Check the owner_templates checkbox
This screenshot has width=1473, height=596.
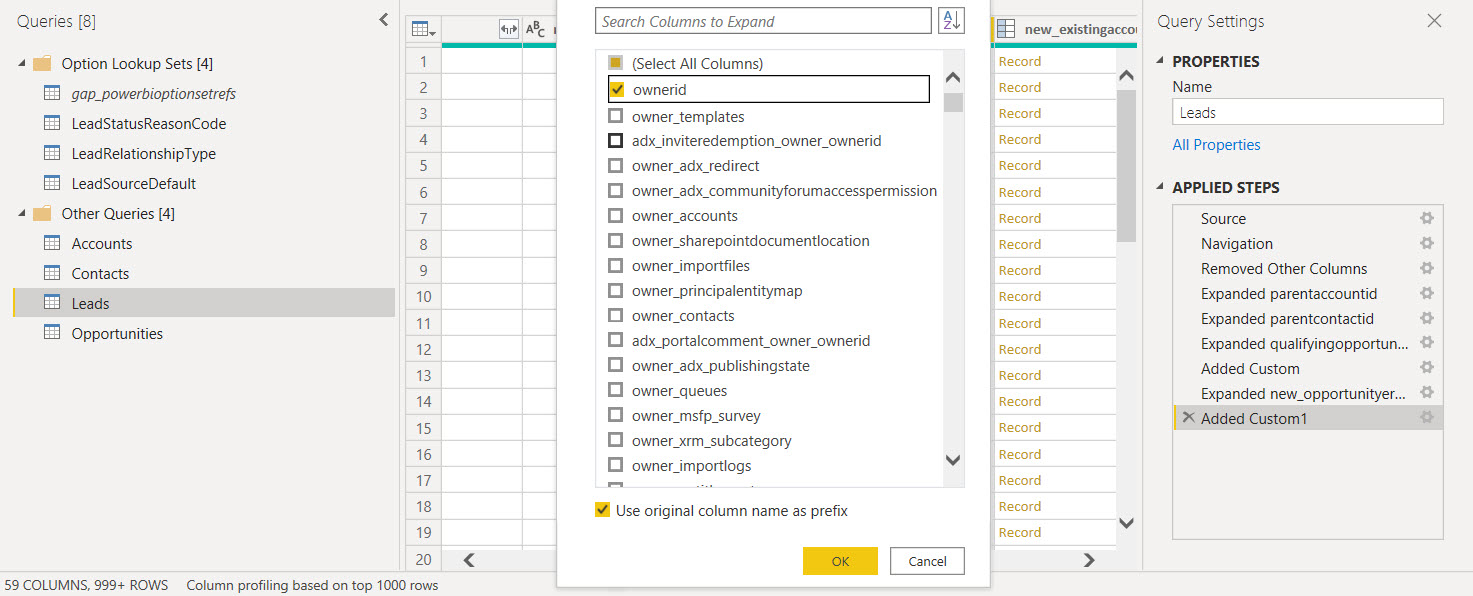(616, 116)
